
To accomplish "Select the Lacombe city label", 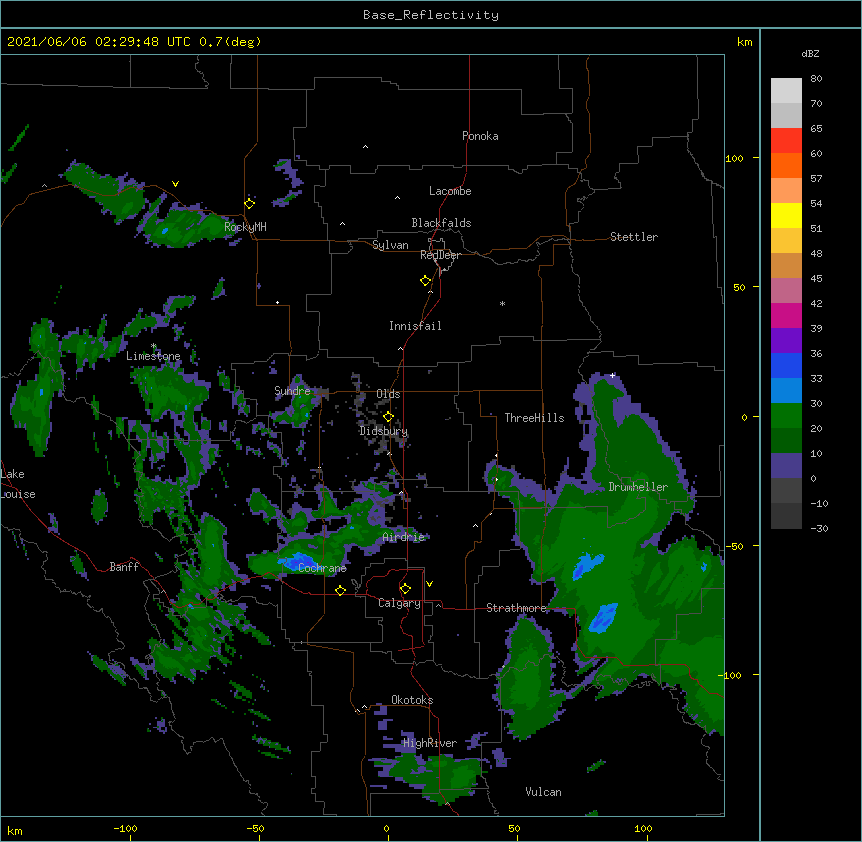I will [450, 191].
